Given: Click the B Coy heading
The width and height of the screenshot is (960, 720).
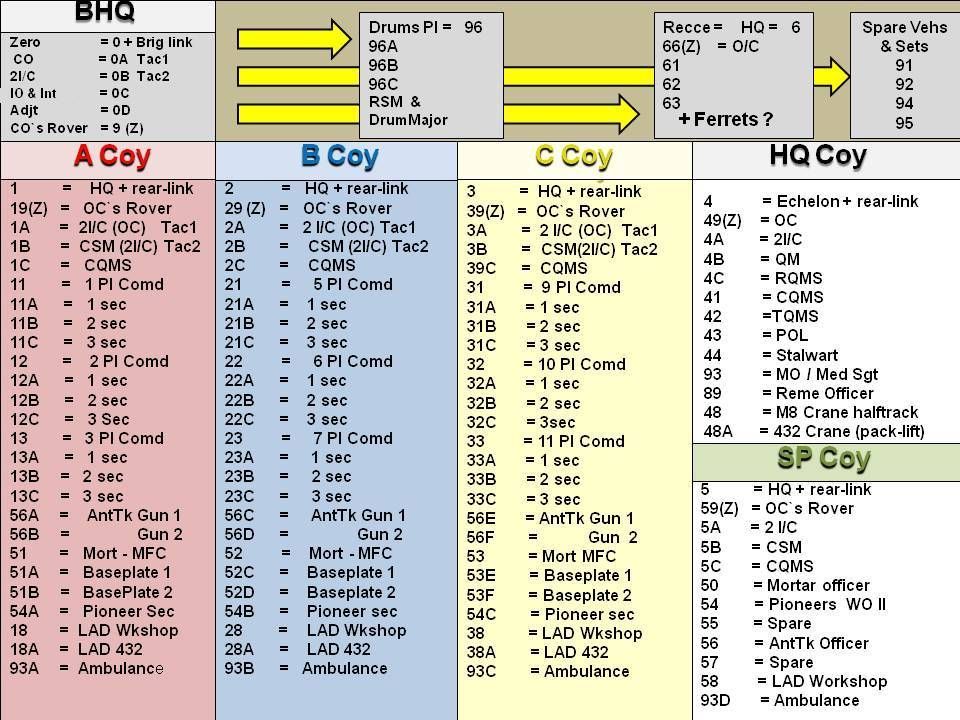Looking at the screenshot, I should pyautogui.click(x=340, y=157).
